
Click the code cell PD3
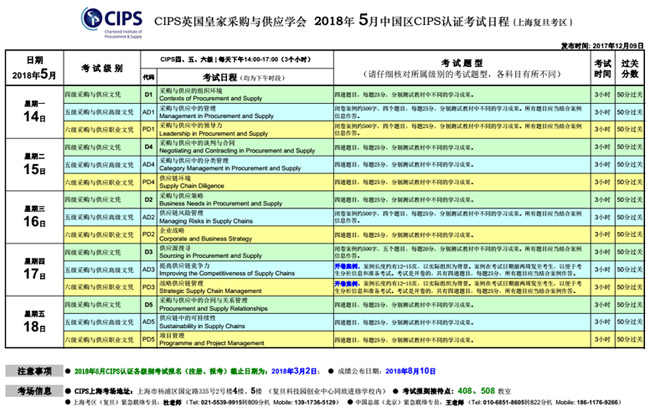149,287
